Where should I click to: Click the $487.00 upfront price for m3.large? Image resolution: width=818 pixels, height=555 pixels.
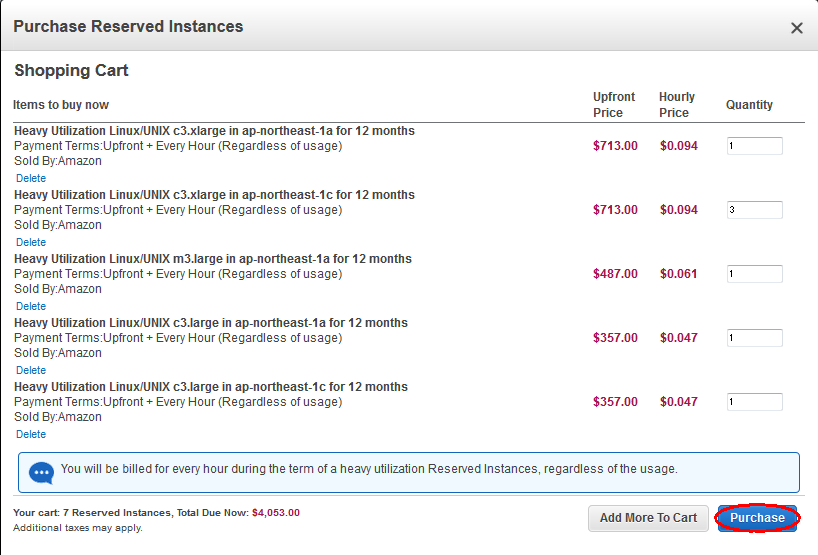615,274
